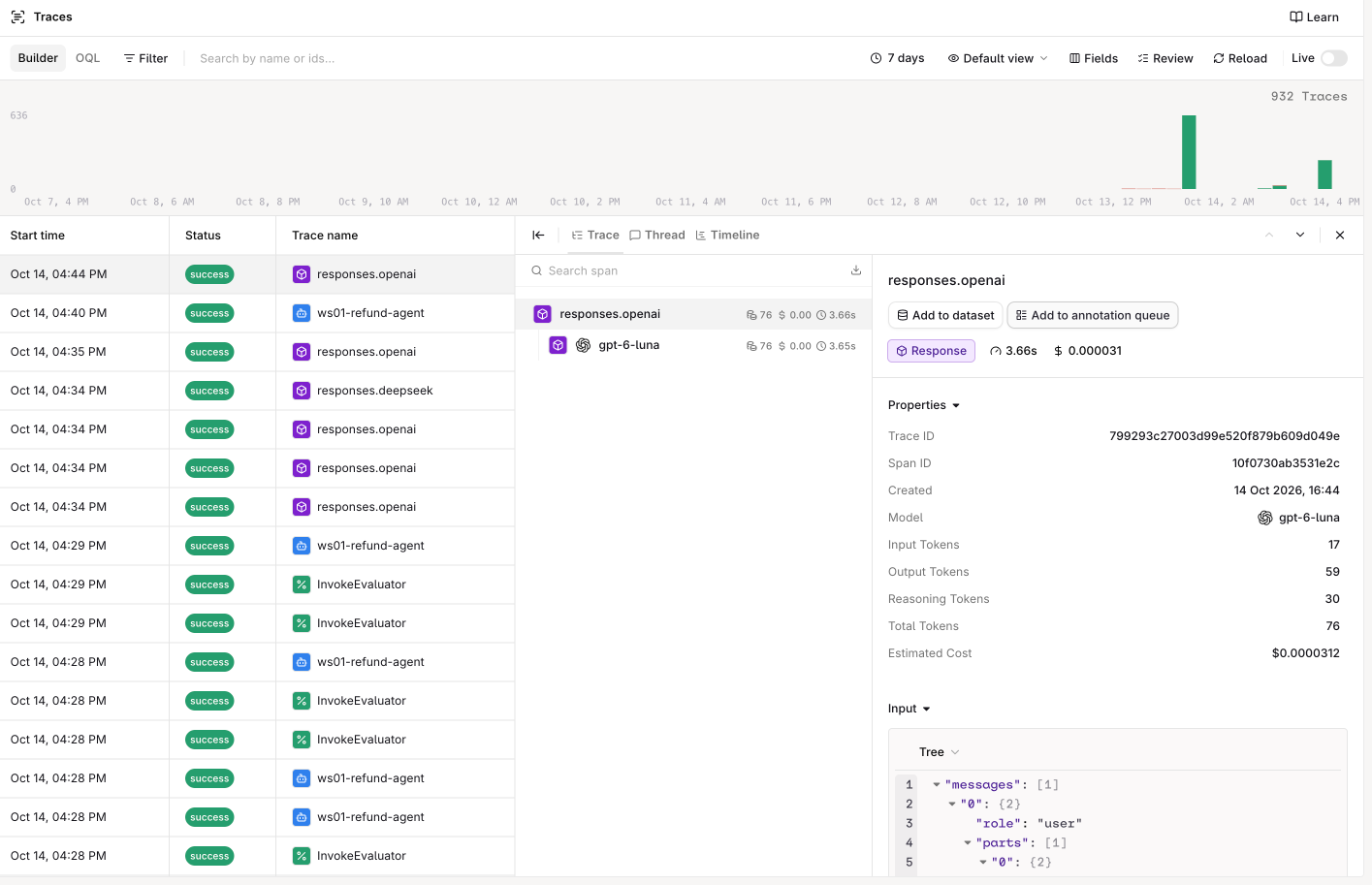
Task: Click the Search span input
Action: click(x=686, y=270)
